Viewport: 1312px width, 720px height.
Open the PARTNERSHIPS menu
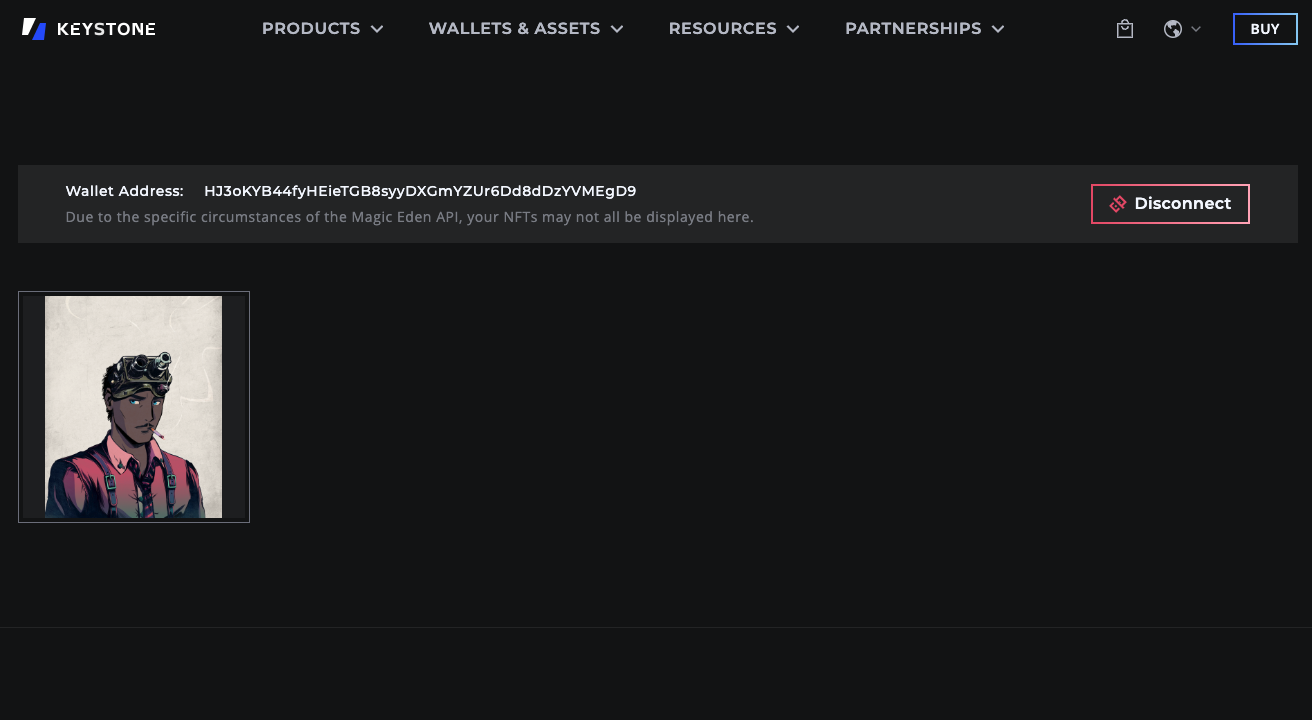click(x=912, y=29)
